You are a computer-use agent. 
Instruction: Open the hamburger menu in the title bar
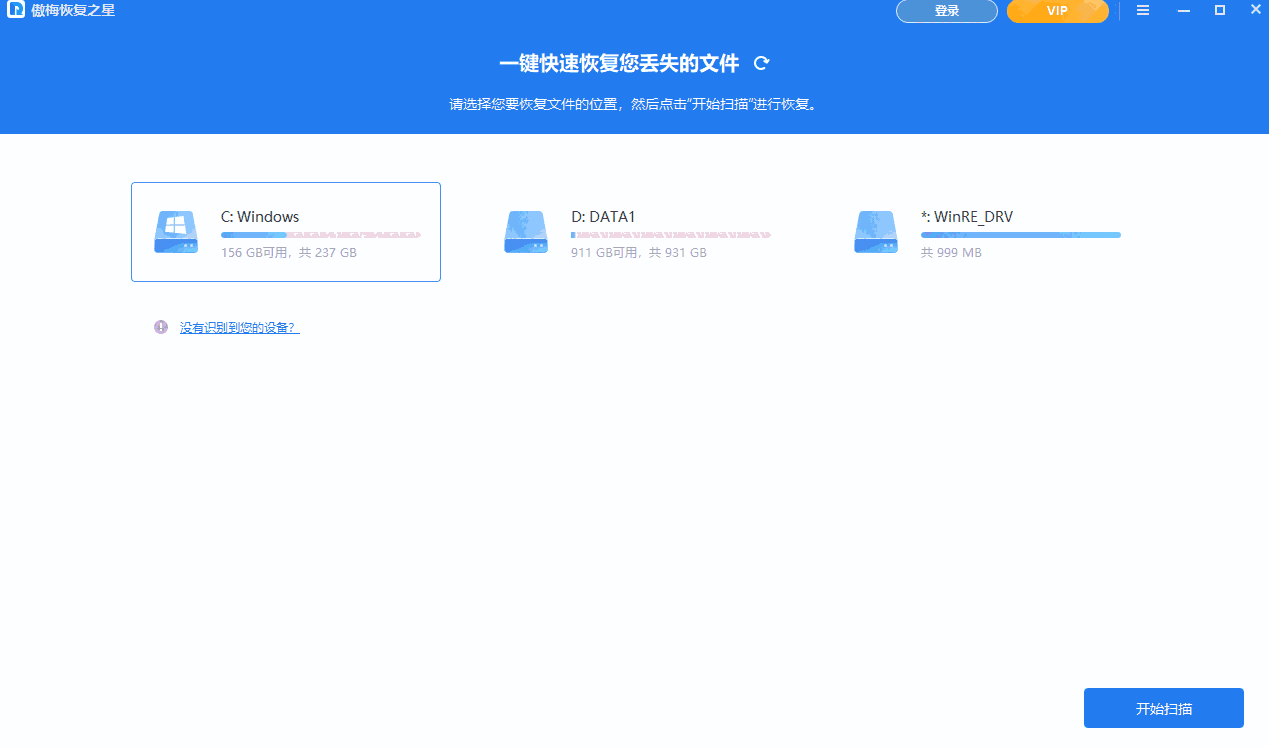(1143, 10)
